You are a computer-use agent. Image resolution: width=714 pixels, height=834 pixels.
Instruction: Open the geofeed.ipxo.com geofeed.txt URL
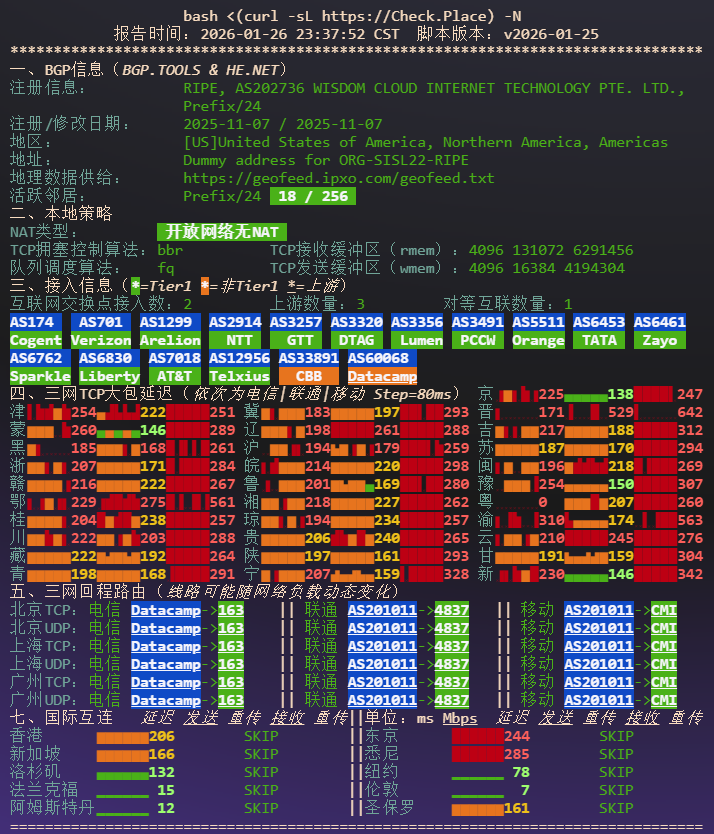pyautogui.click(x=338, y=178)
